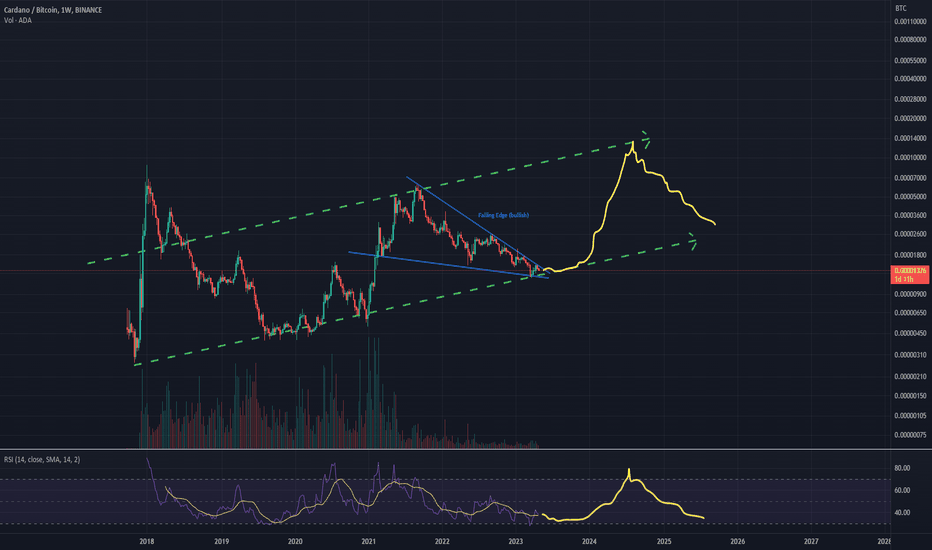Click the 0.00000450 price axis label
The height and width of the screenshot is (550, 932).
(910, 334)
